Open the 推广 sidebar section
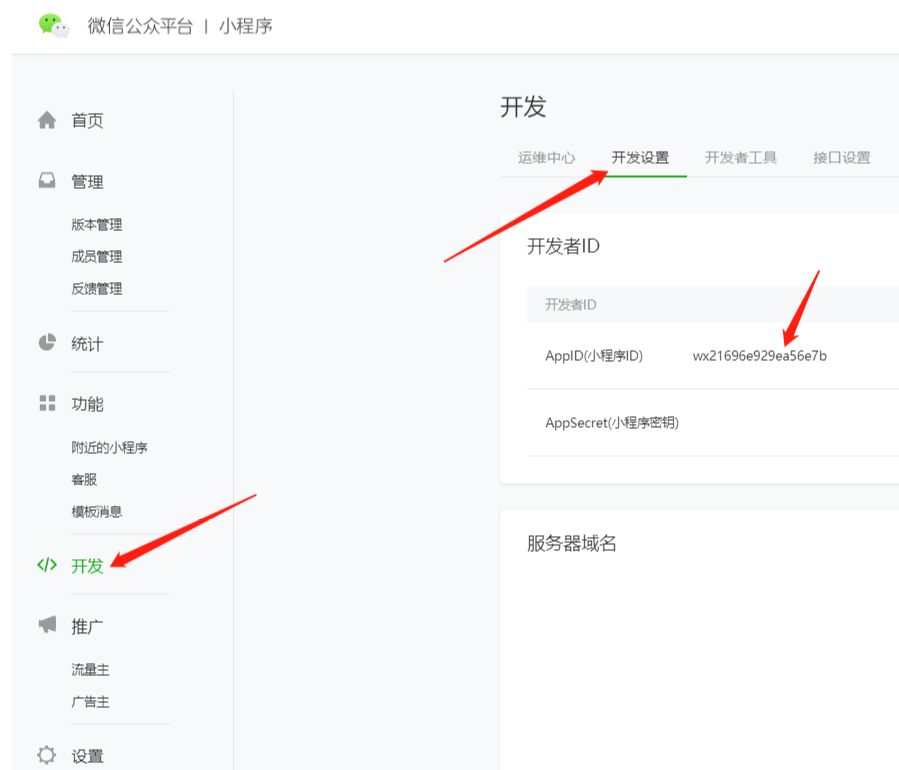The width and height of the screenshot is (899, 770). [x=87, y=626]
